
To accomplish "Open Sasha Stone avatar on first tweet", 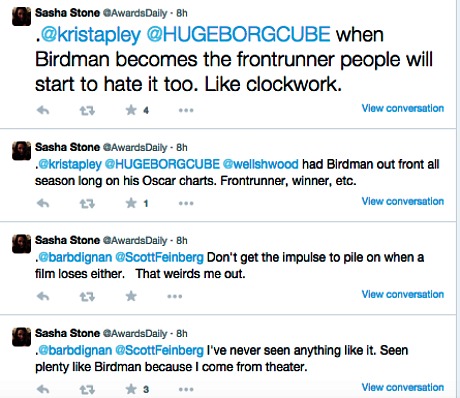I will 22,16.
